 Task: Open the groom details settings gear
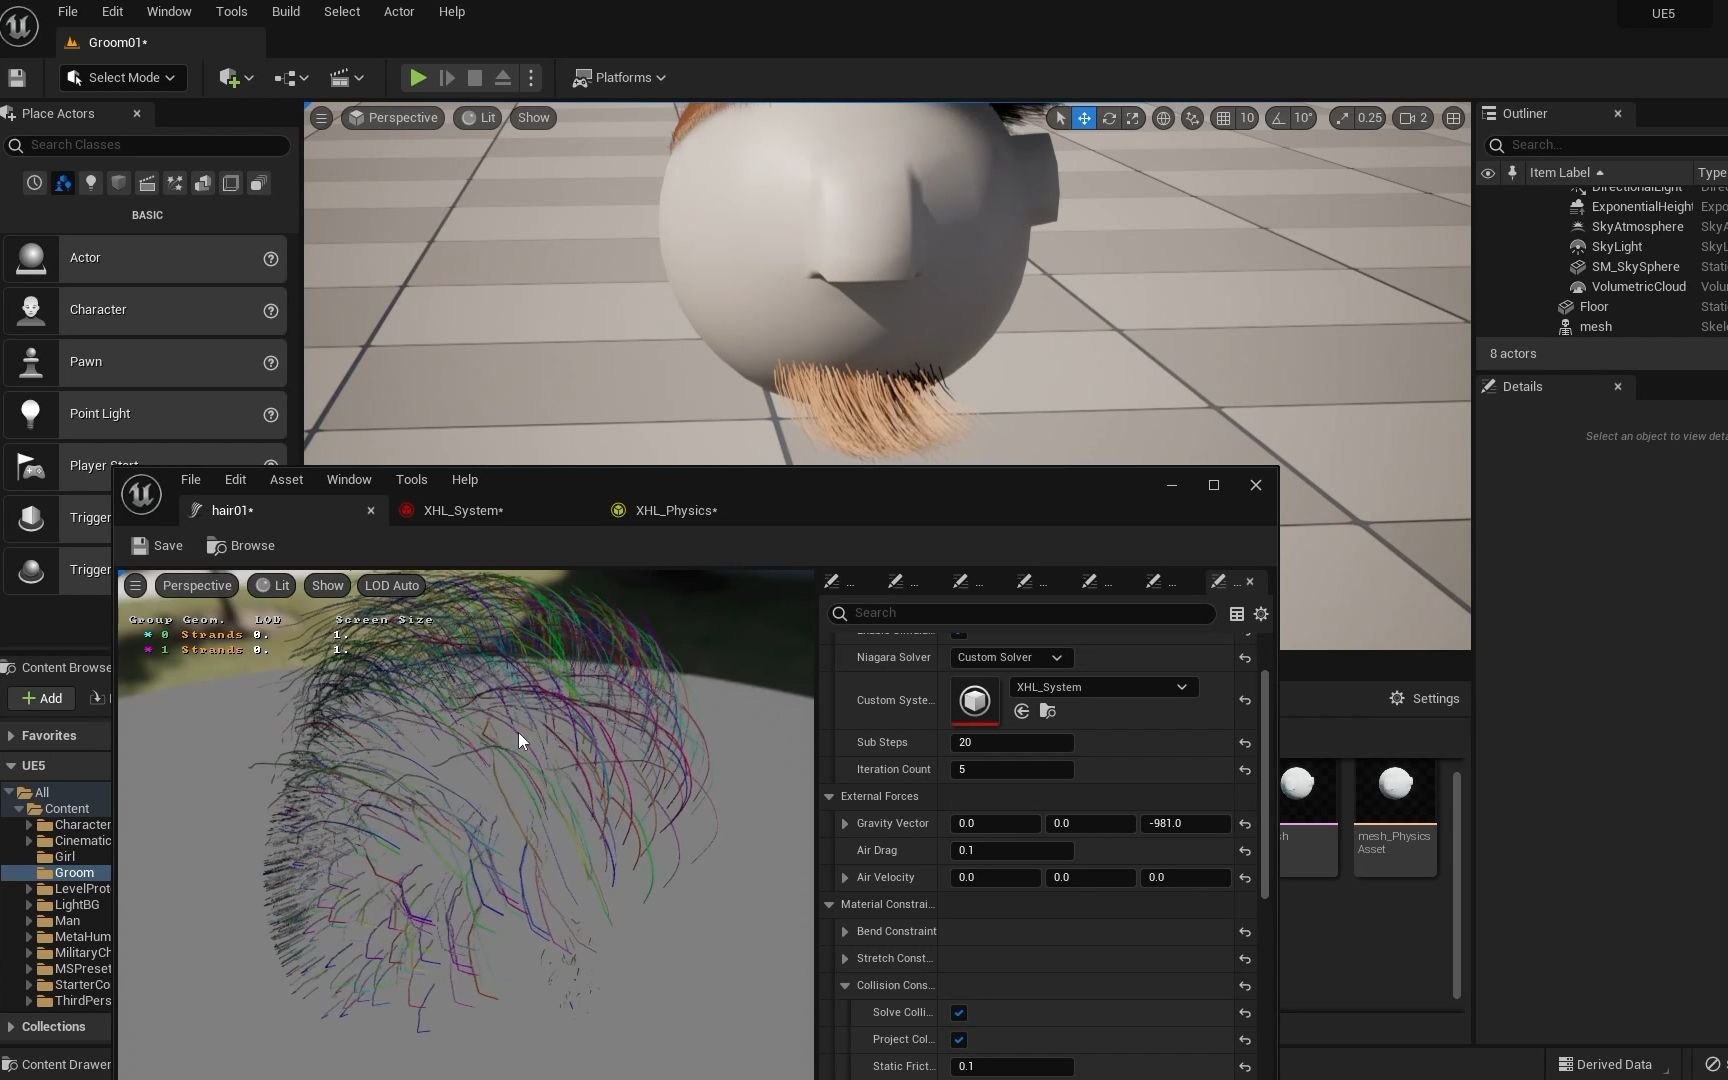tap(1261, 614)
